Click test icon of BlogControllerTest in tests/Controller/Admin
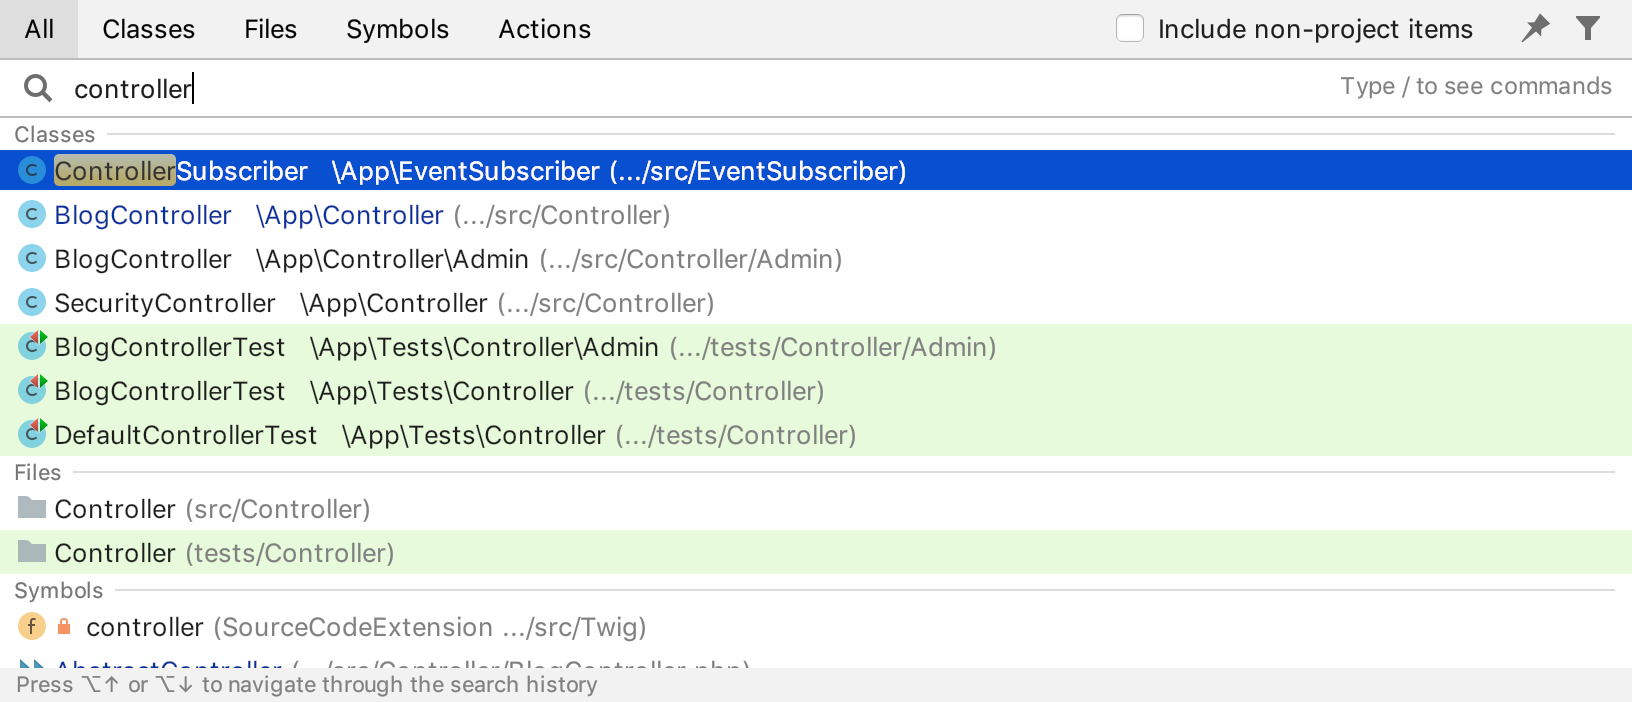This screenshot has height=702, width=1632. (33, 345)
